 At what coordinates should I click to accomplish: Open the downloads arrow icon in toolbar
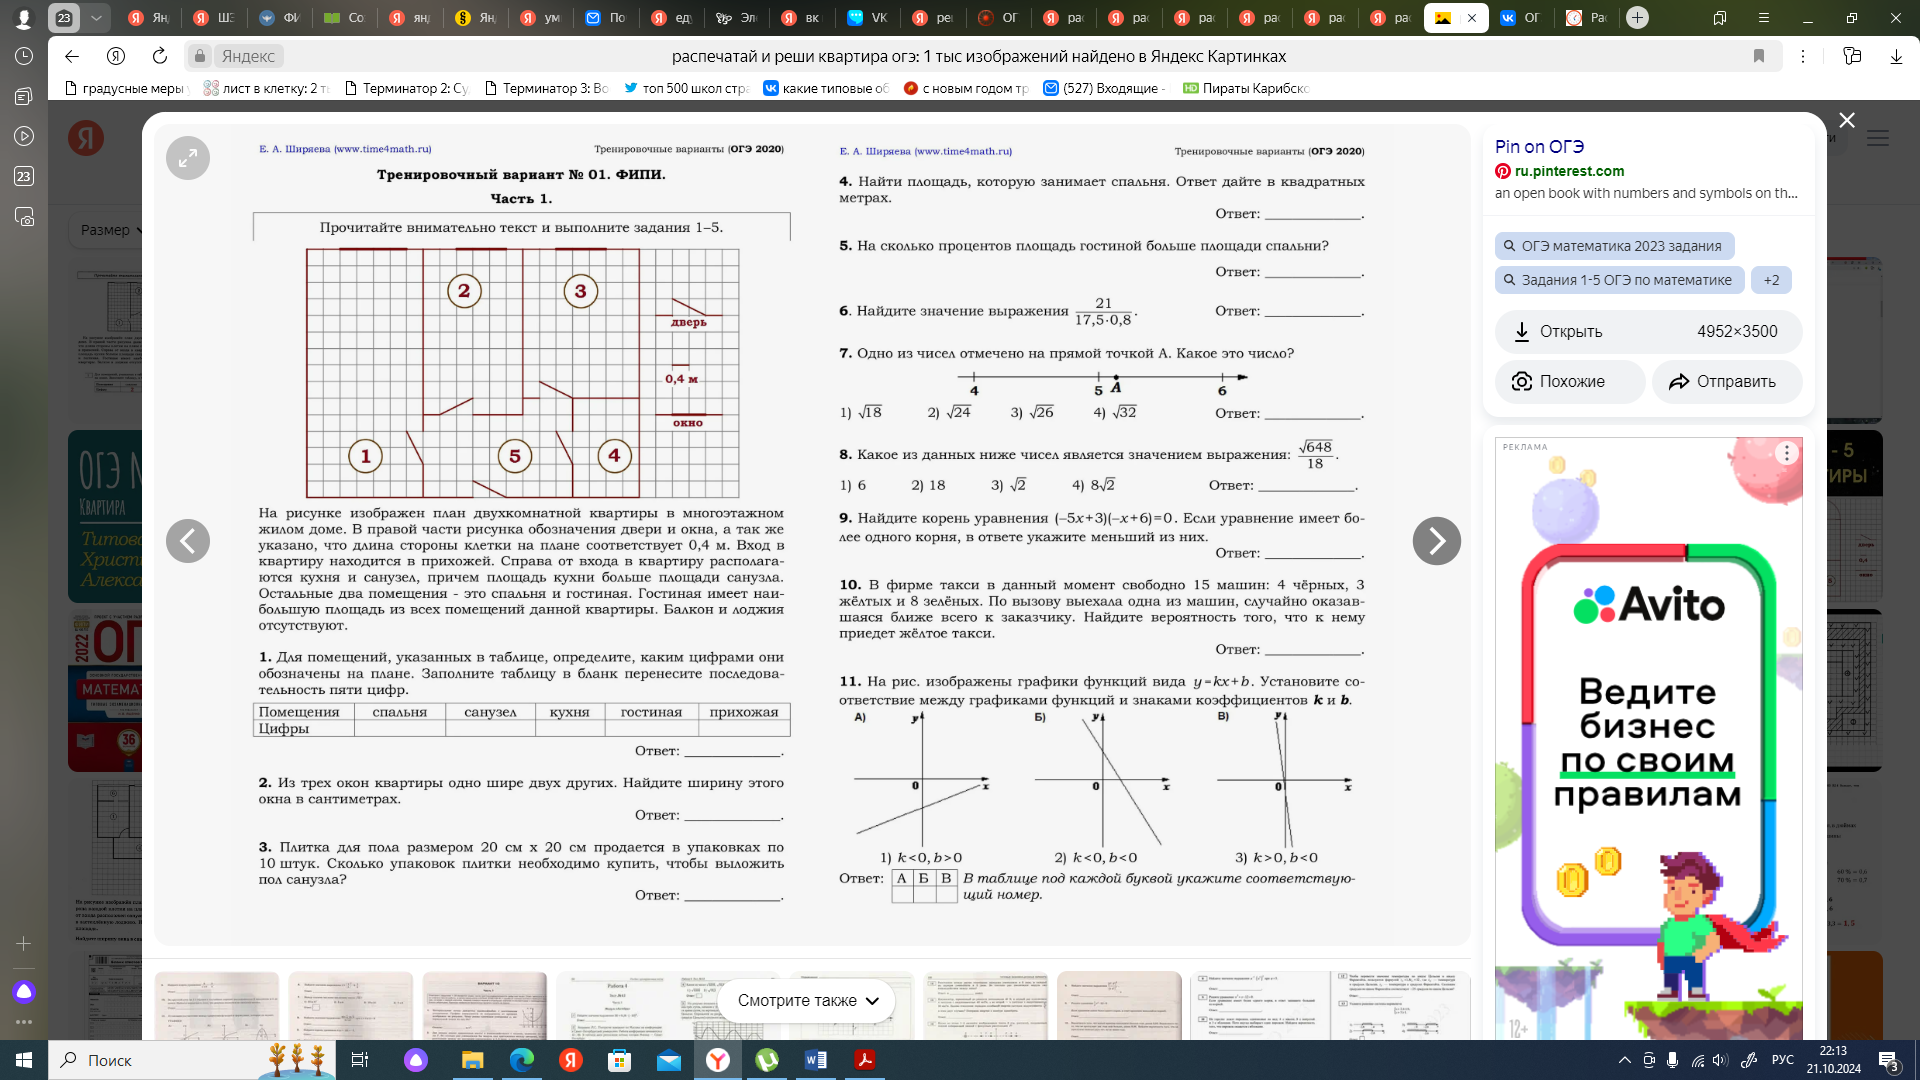tap(1896, 56)
